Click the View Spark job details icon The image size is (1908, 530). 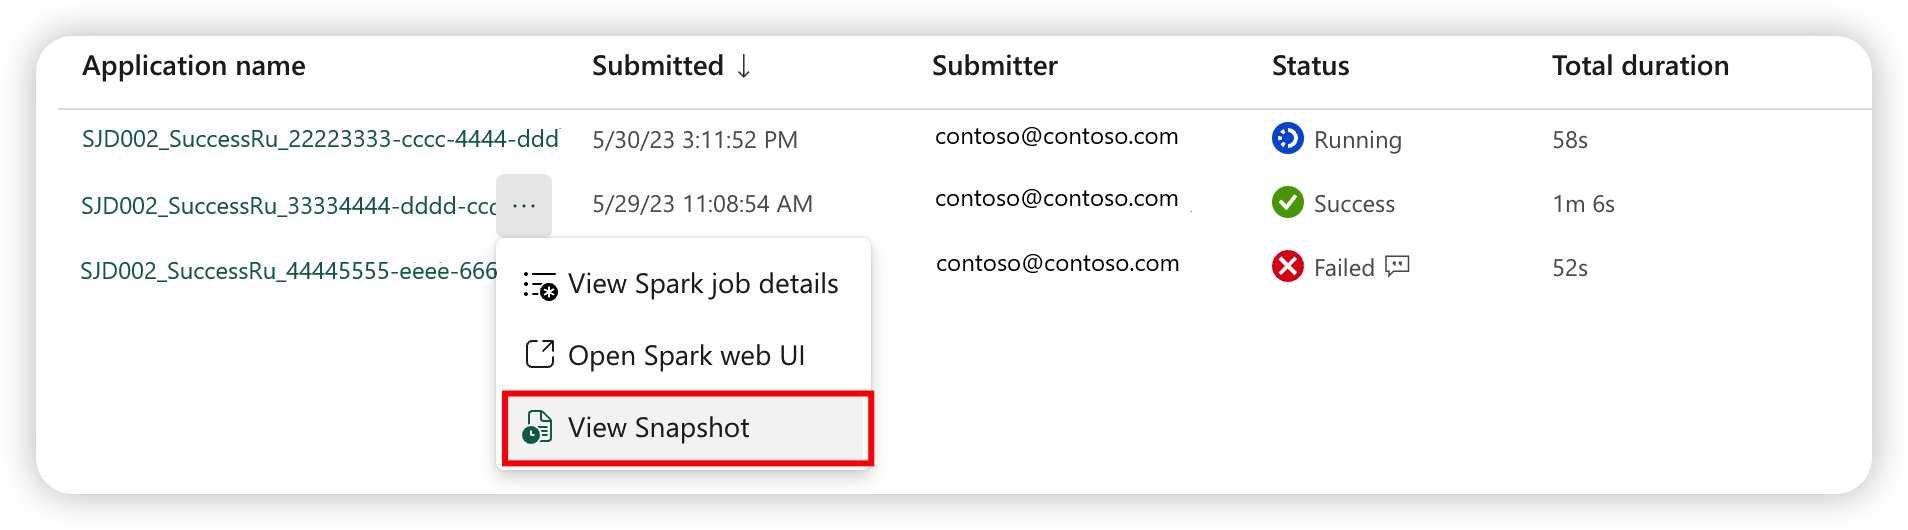(540, 285)
